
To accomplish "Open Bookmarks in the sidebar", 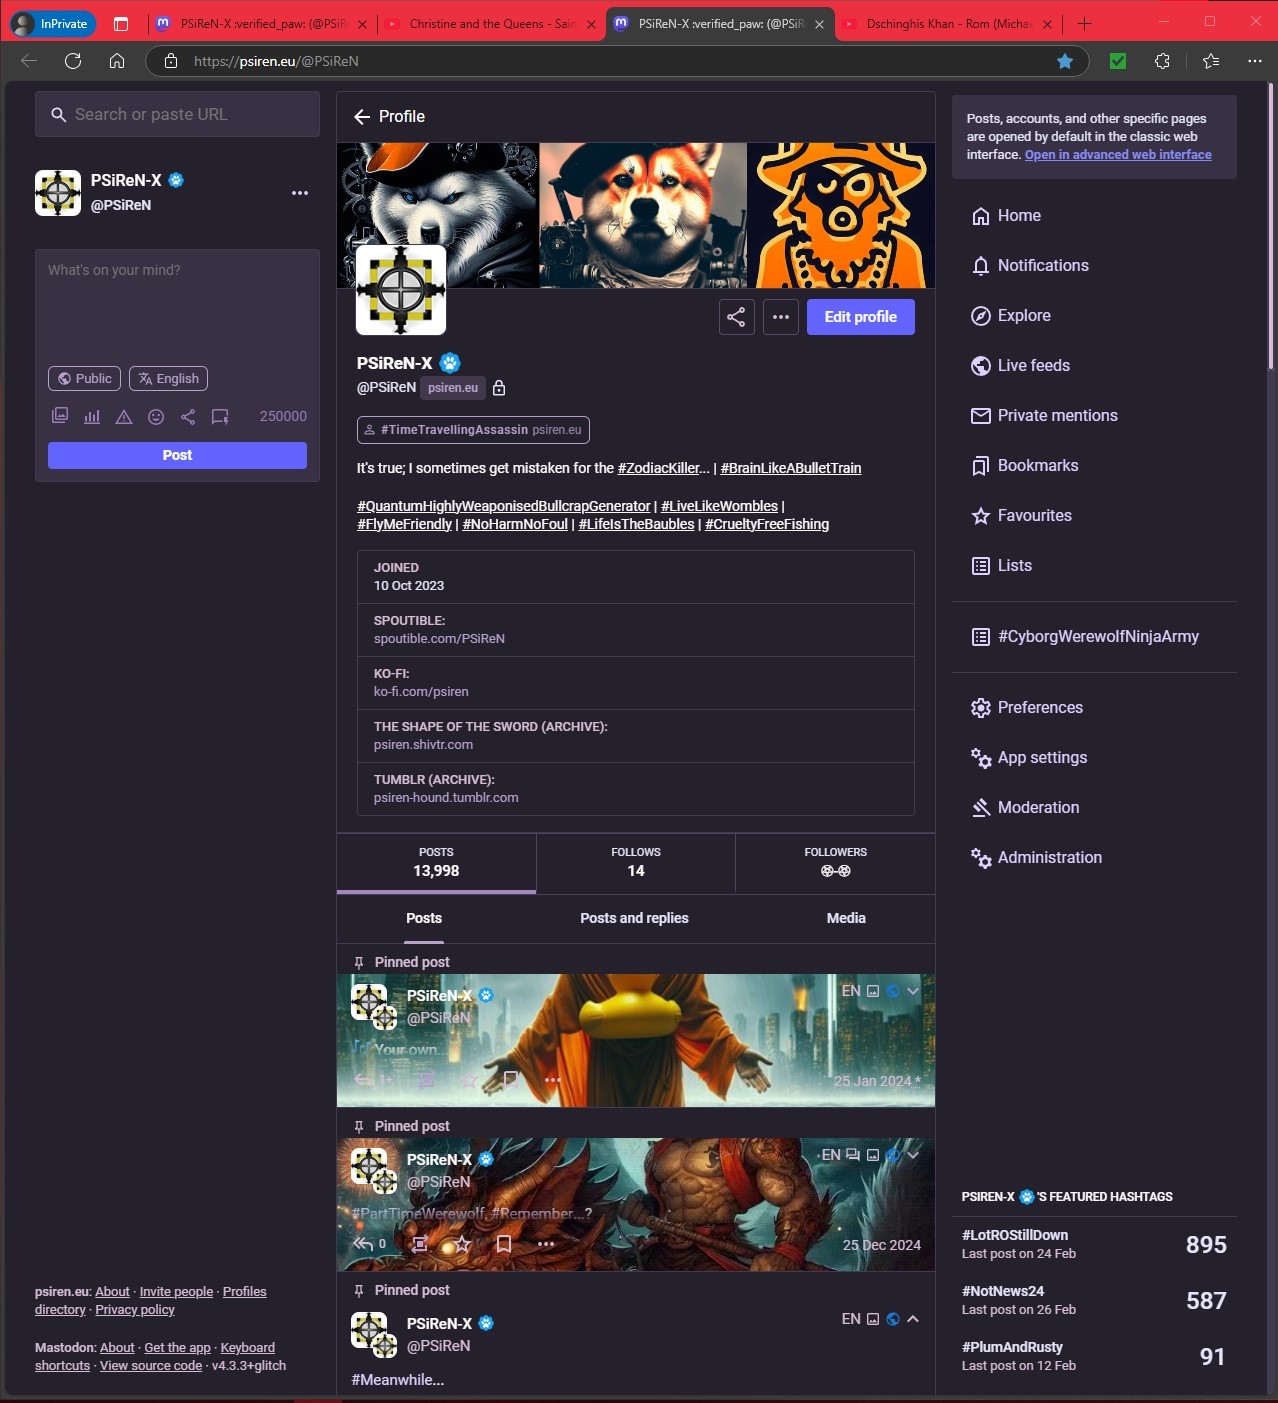I will click(x=1025, y=465).
